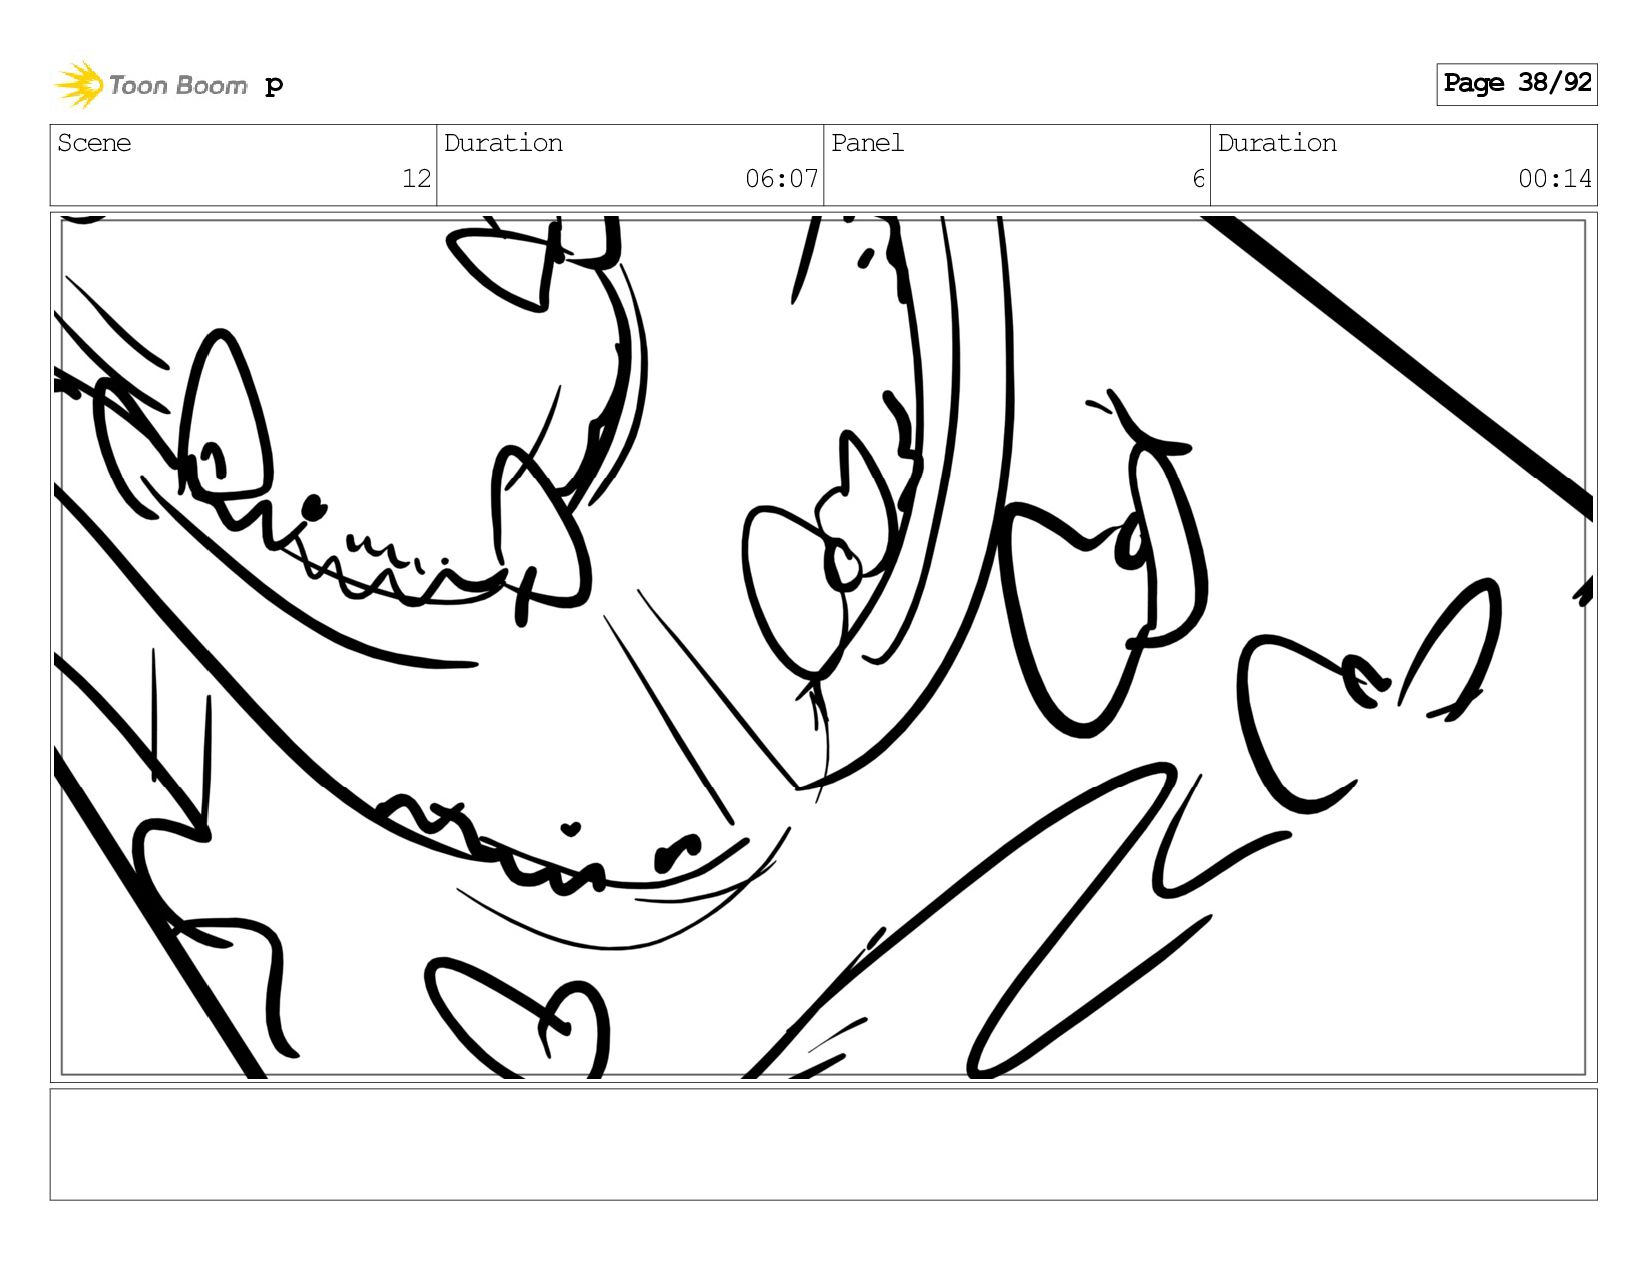Click the scene duration value '06:07'
Screen dimensions: 1650x1275
click(x=782, y=179)
